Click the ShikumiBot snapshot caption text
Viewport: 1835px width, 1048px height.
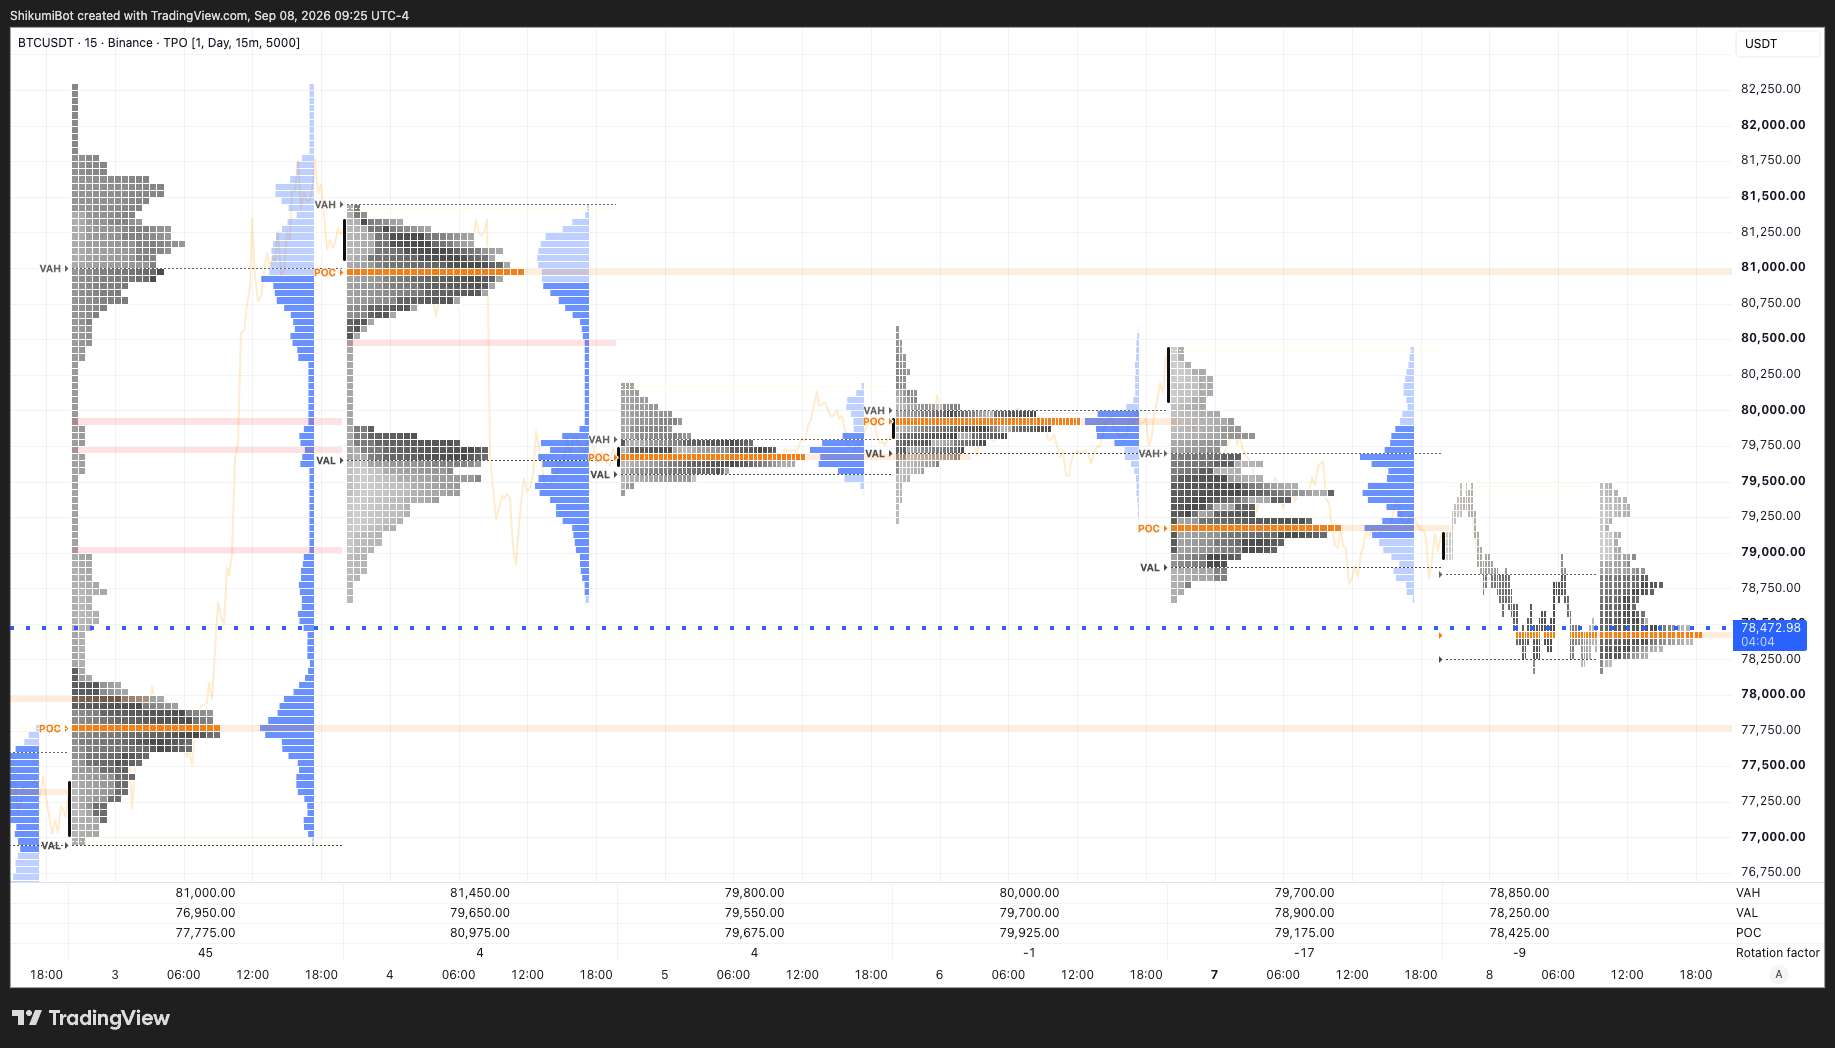(209, 16)
